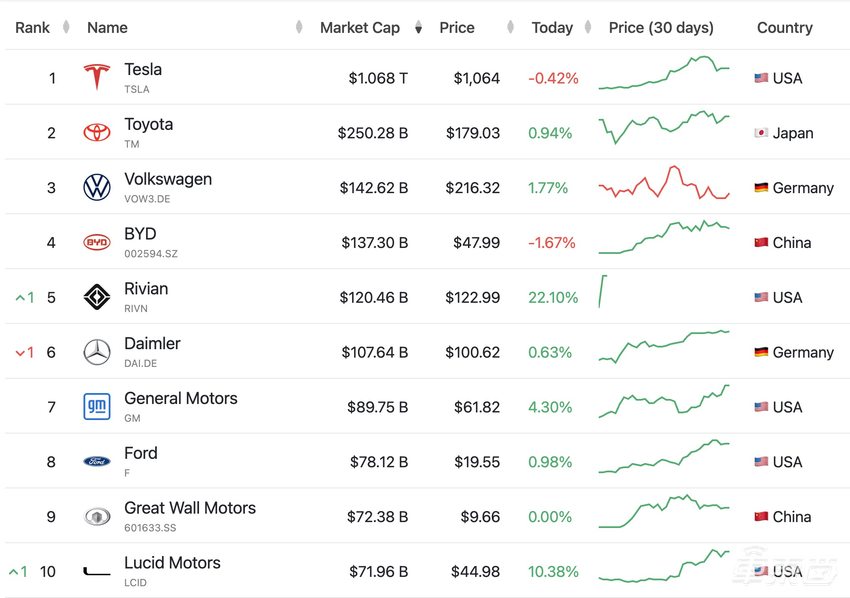Image resolution: width=850 pixels, height=598 pixels.
Task: Click the Toyota logo icon
Action: (97, 133)
